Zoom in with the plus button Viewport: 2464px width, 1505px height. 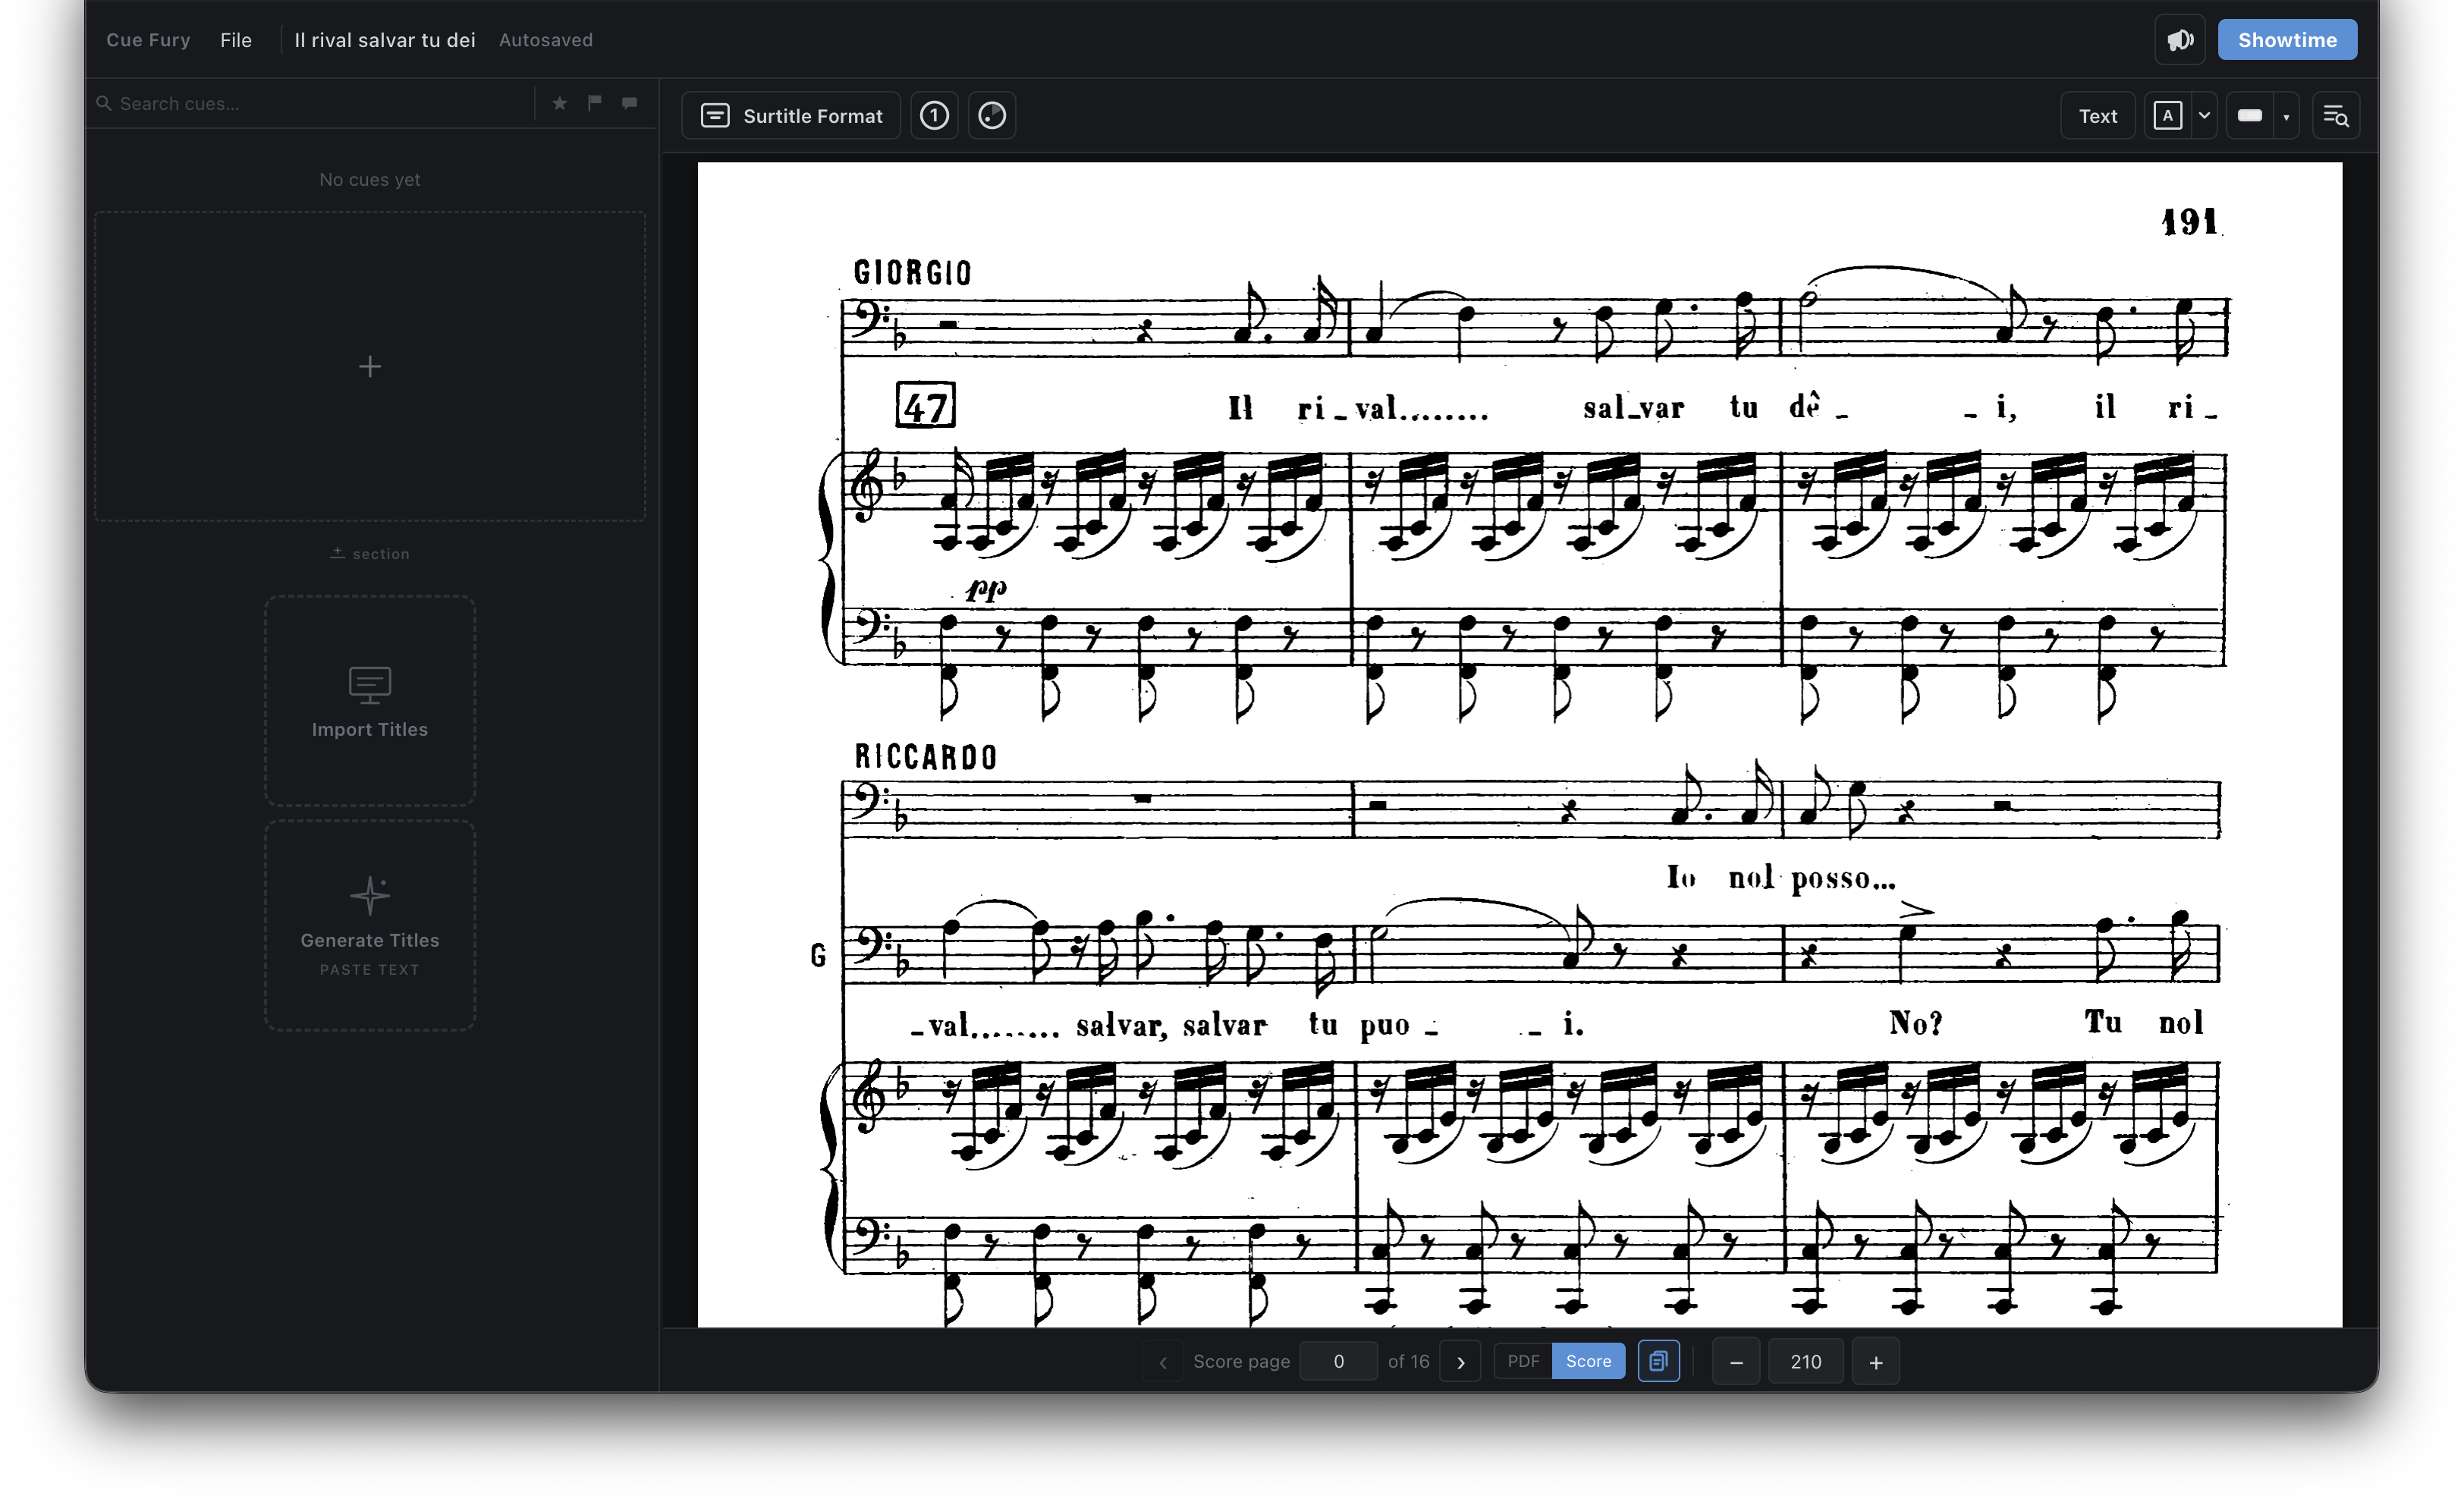point(1875,1362)
